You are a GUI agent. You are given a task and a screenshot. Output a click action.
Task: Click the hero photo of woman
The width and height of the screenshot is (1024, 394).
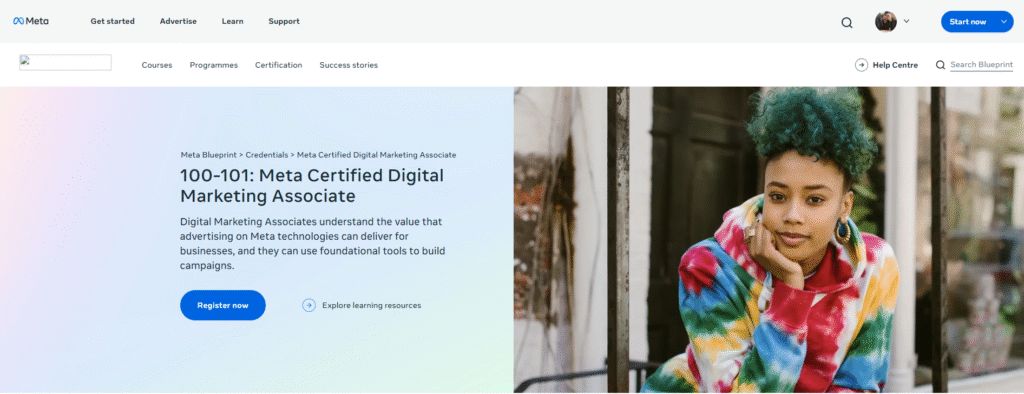click(769, 240)
